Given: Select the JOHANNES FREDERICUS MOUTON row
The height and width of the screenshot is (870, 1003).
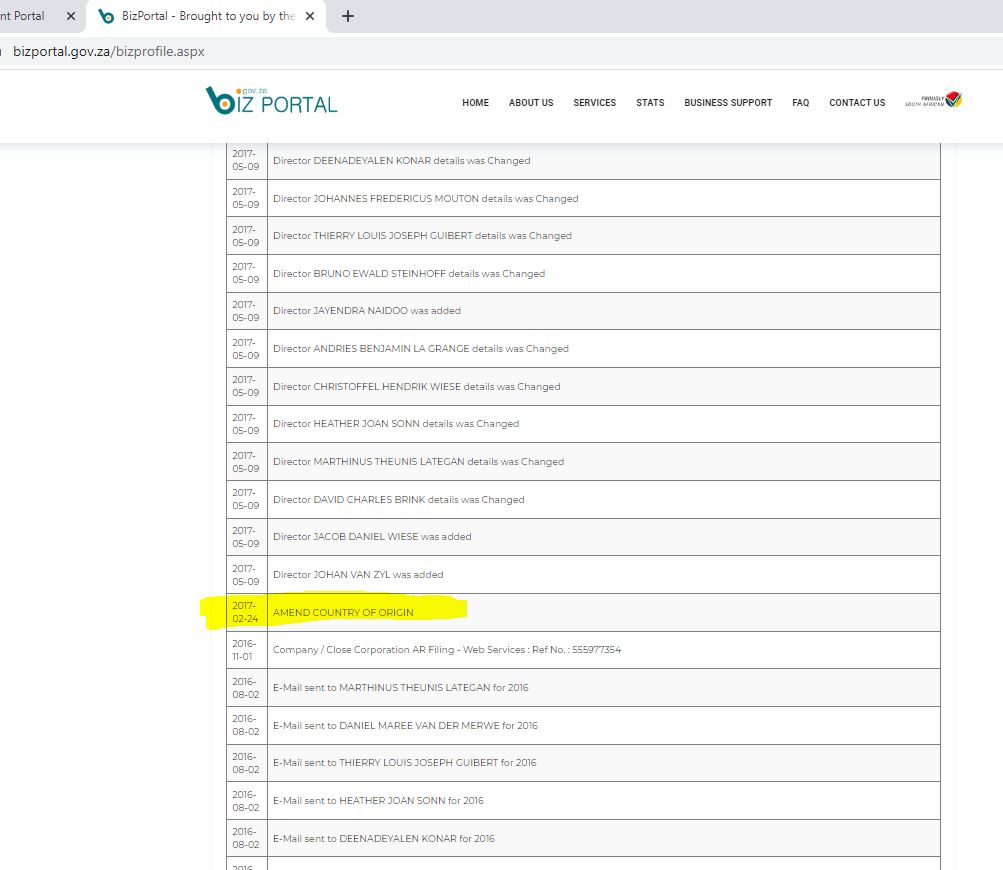Looking at the screenshot, I should [583, 198].
